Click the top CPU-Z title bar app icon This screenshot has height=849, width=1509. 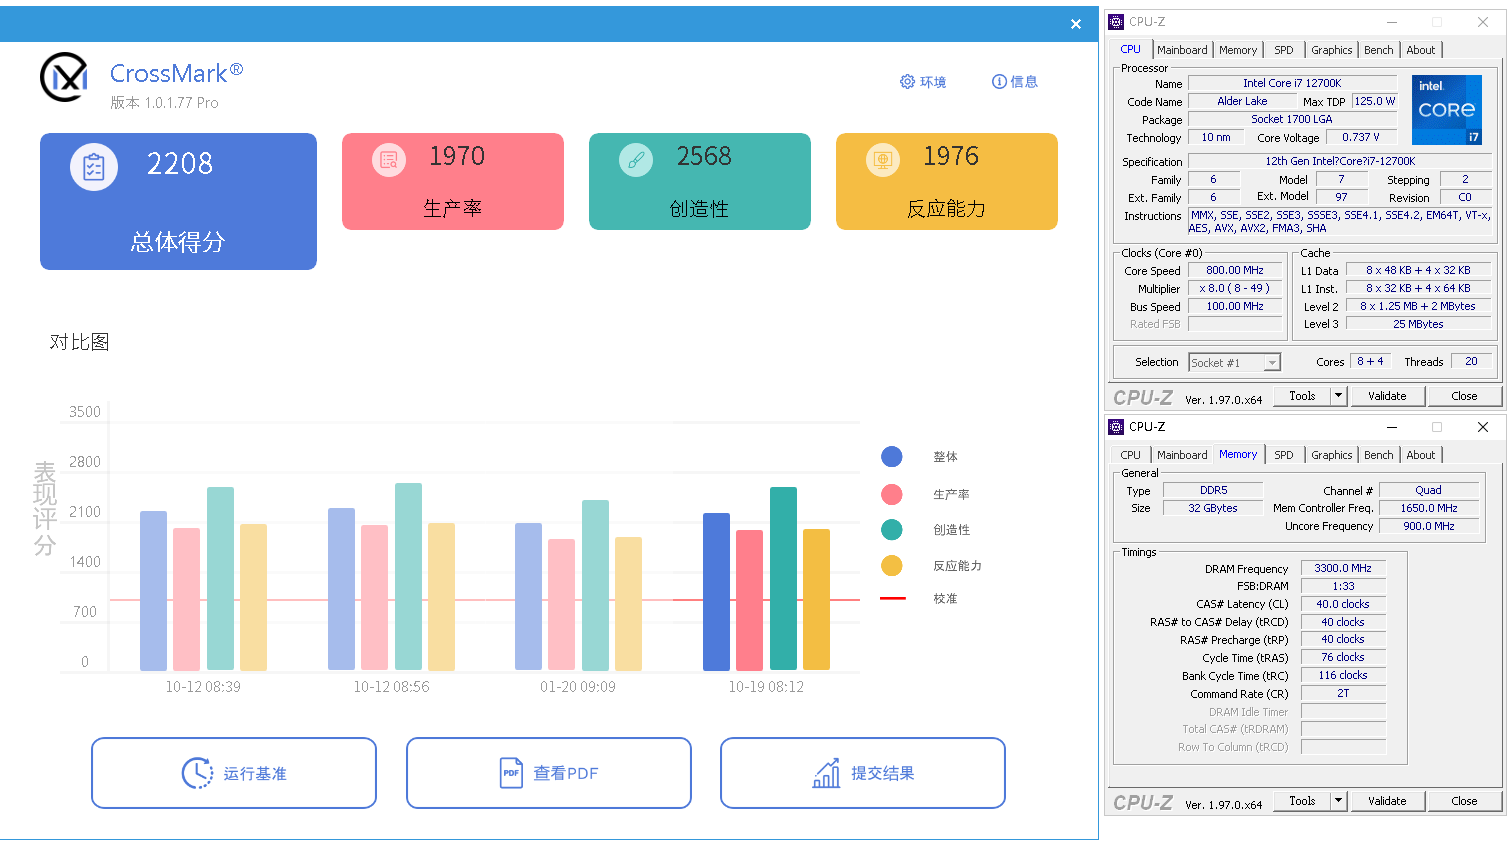click(1117, 22)
